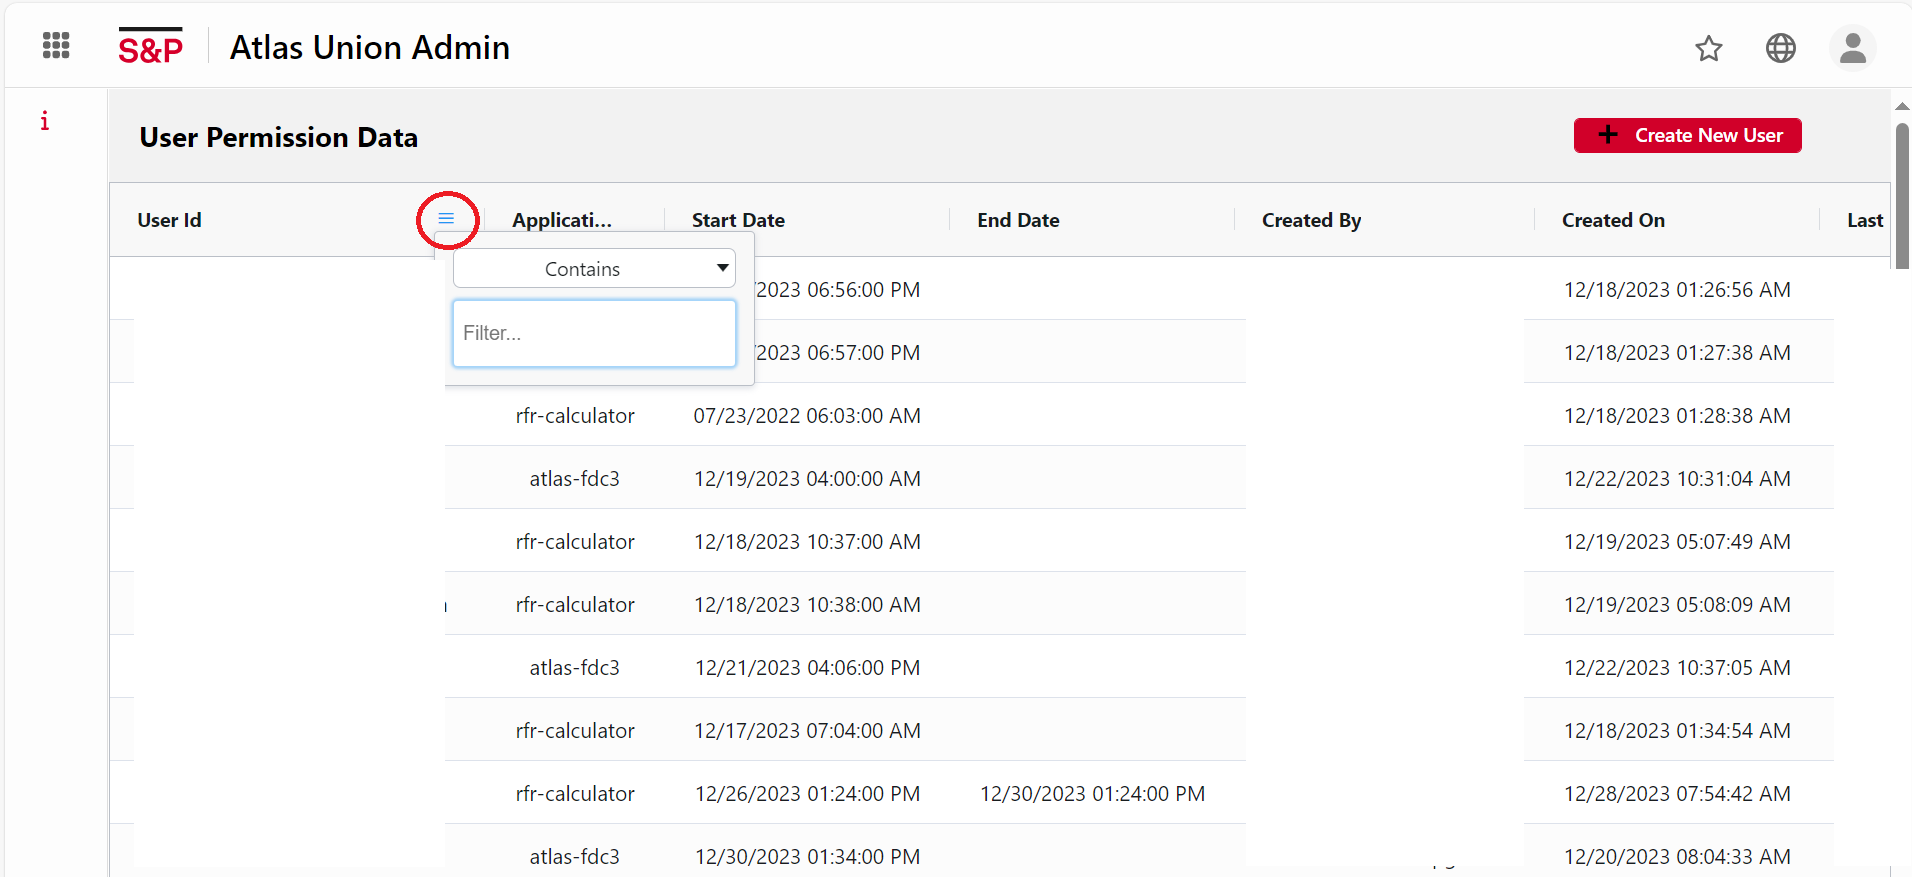Image resolution: width=1912 pixels, height=877 pixels.
Task: Select Created On 12/22/2023 10:37:05 AM
Action: pos(1678,668)
